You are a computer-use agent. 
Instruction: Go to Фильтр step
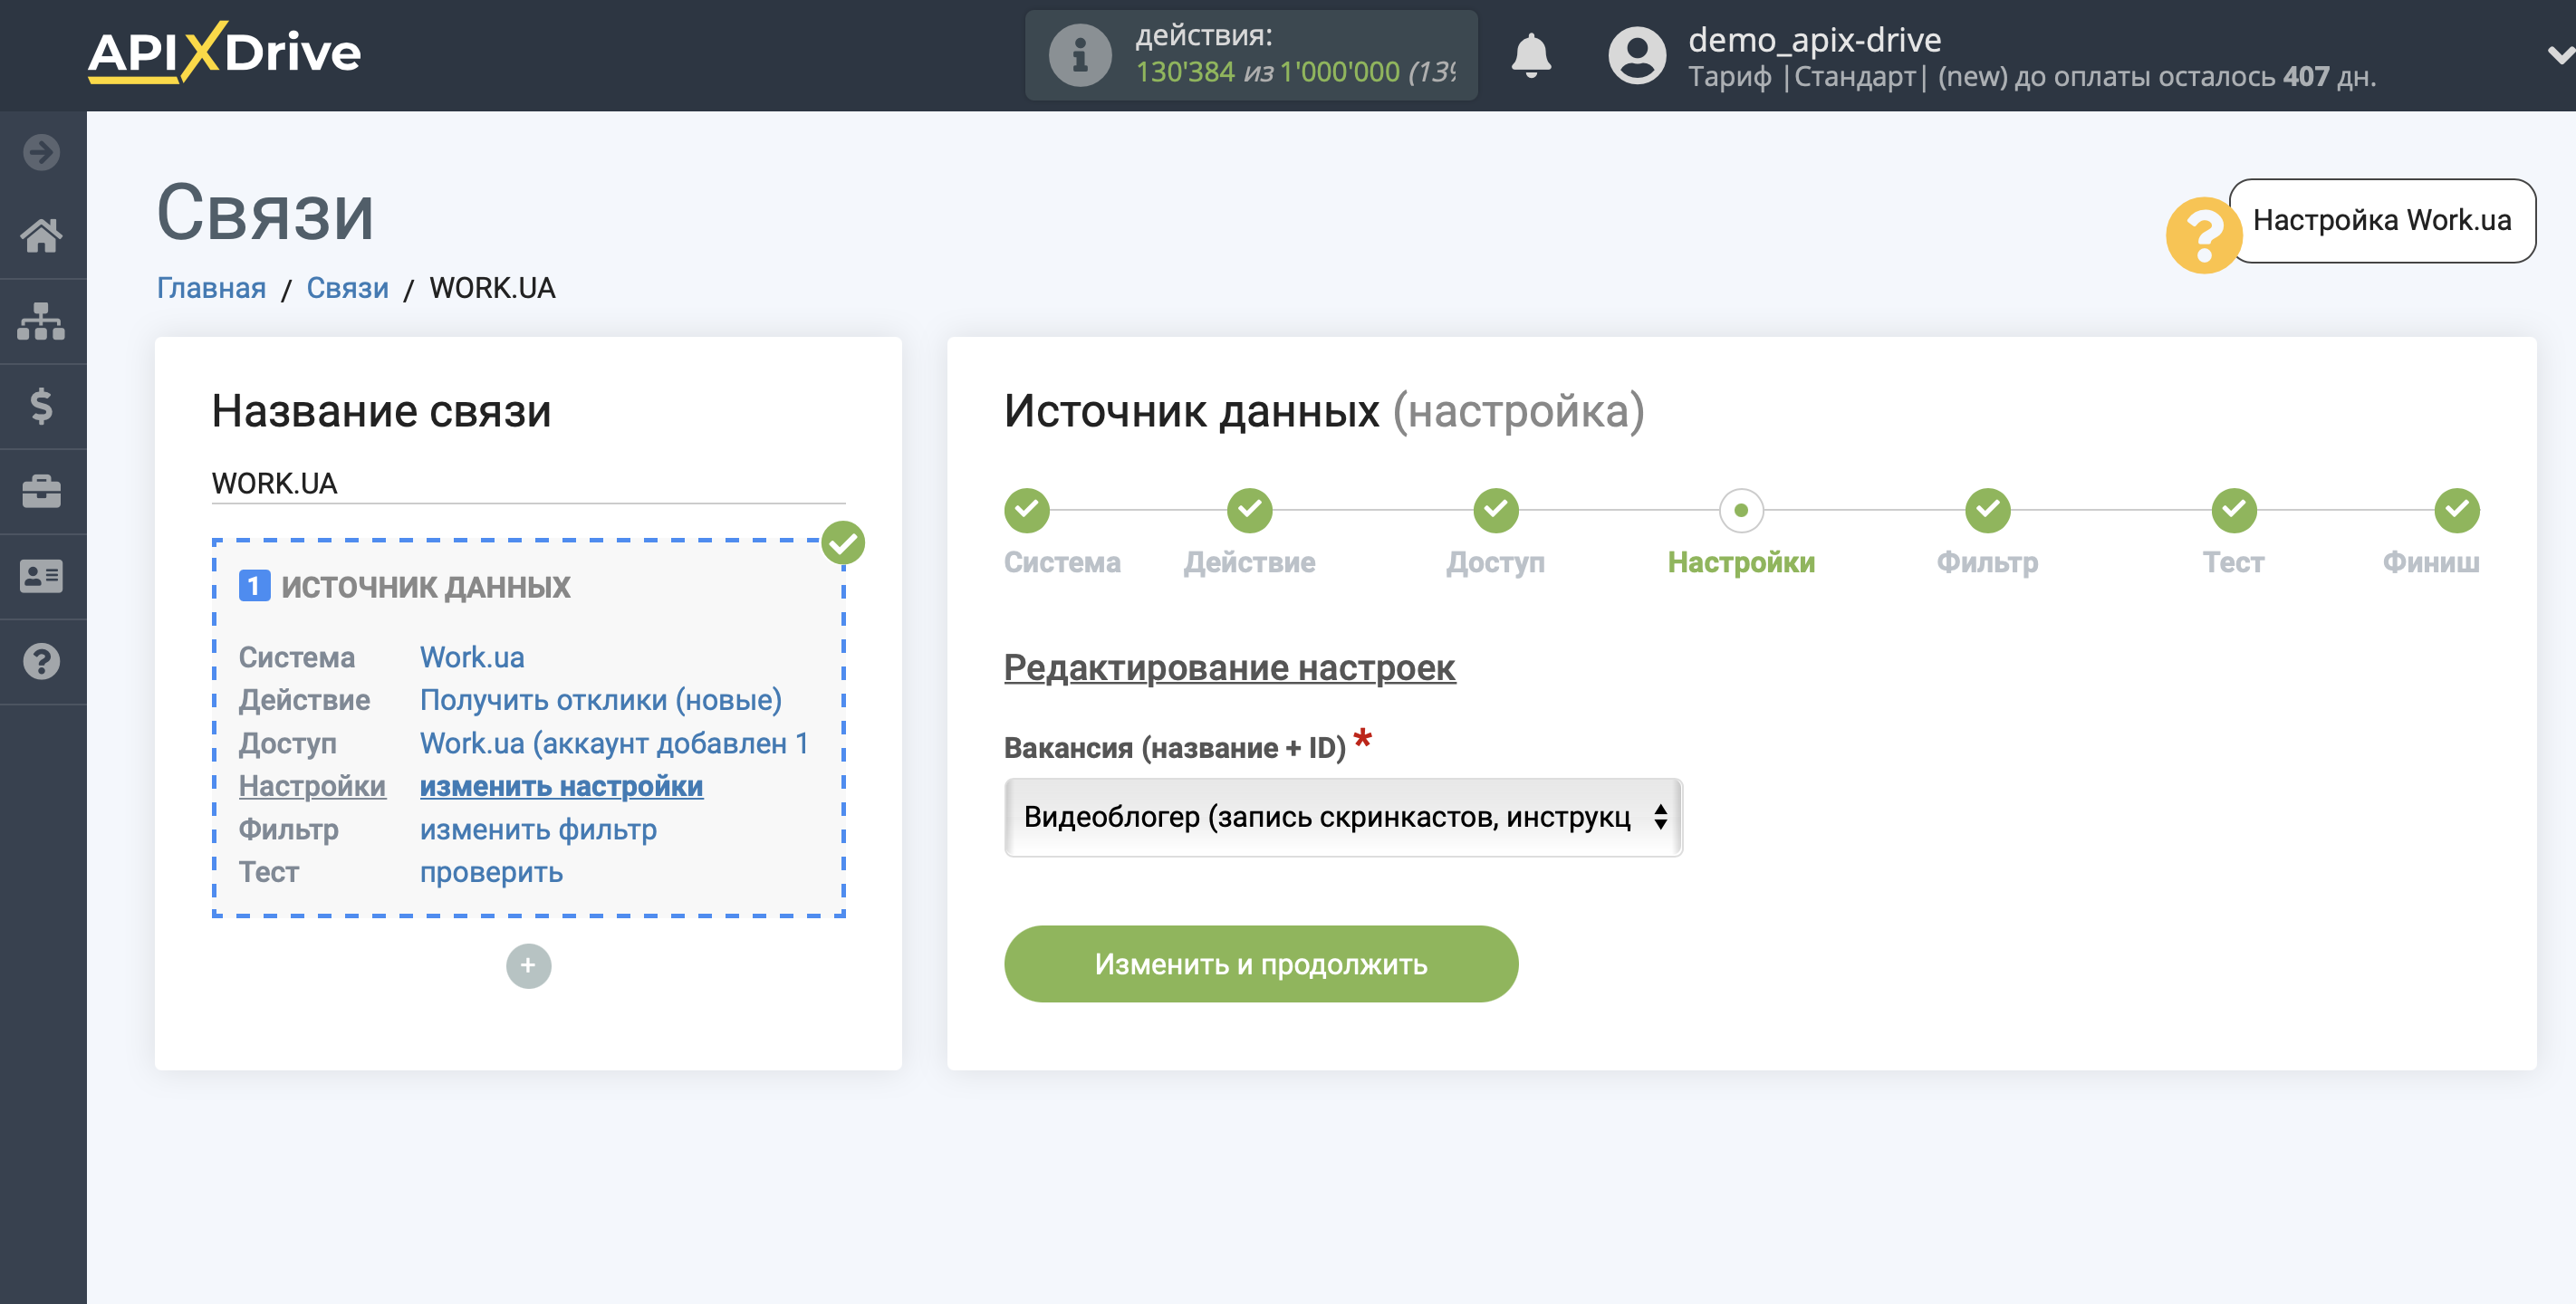click(1987, 510)
